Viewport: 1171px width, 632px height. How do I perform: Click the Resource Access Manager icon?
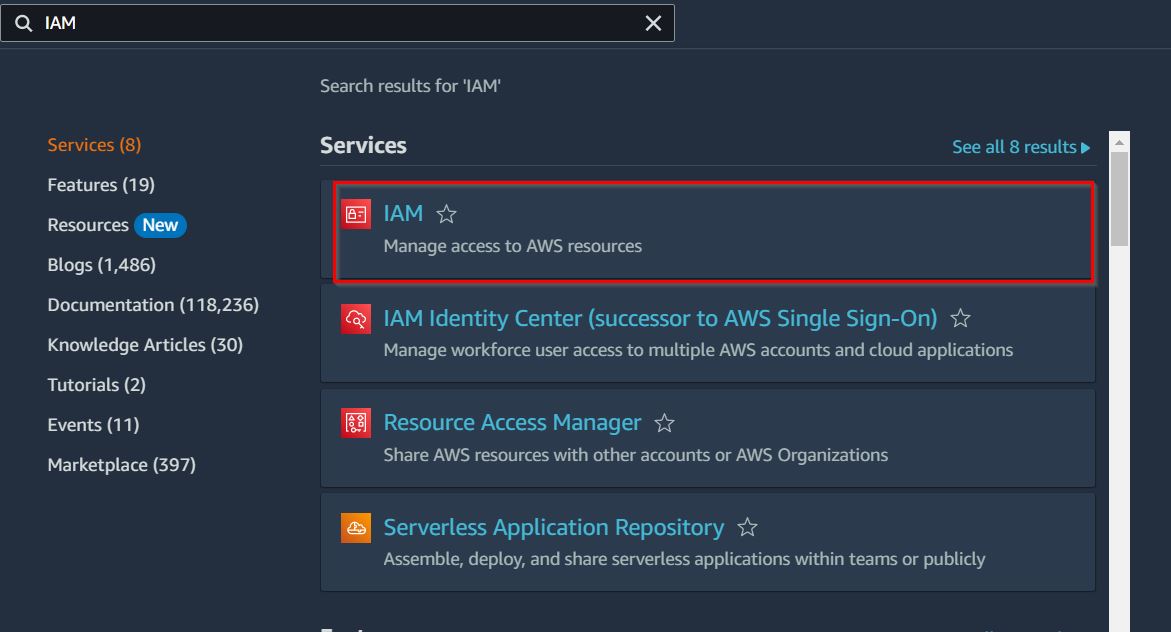coord(356,423)
